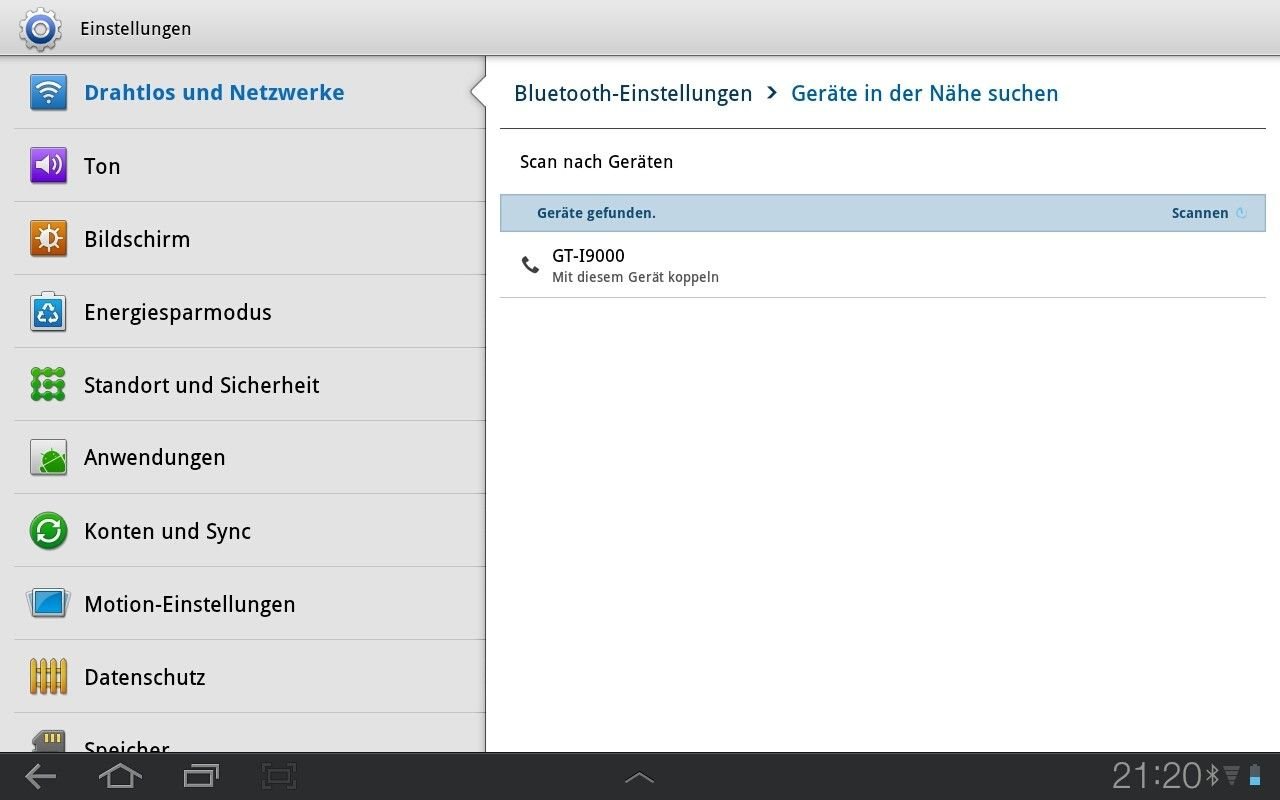Viewport: 1280px width, 800px height.
Task: Tap the orange brightness icon for Bildschirm
Action: point(48,238)
